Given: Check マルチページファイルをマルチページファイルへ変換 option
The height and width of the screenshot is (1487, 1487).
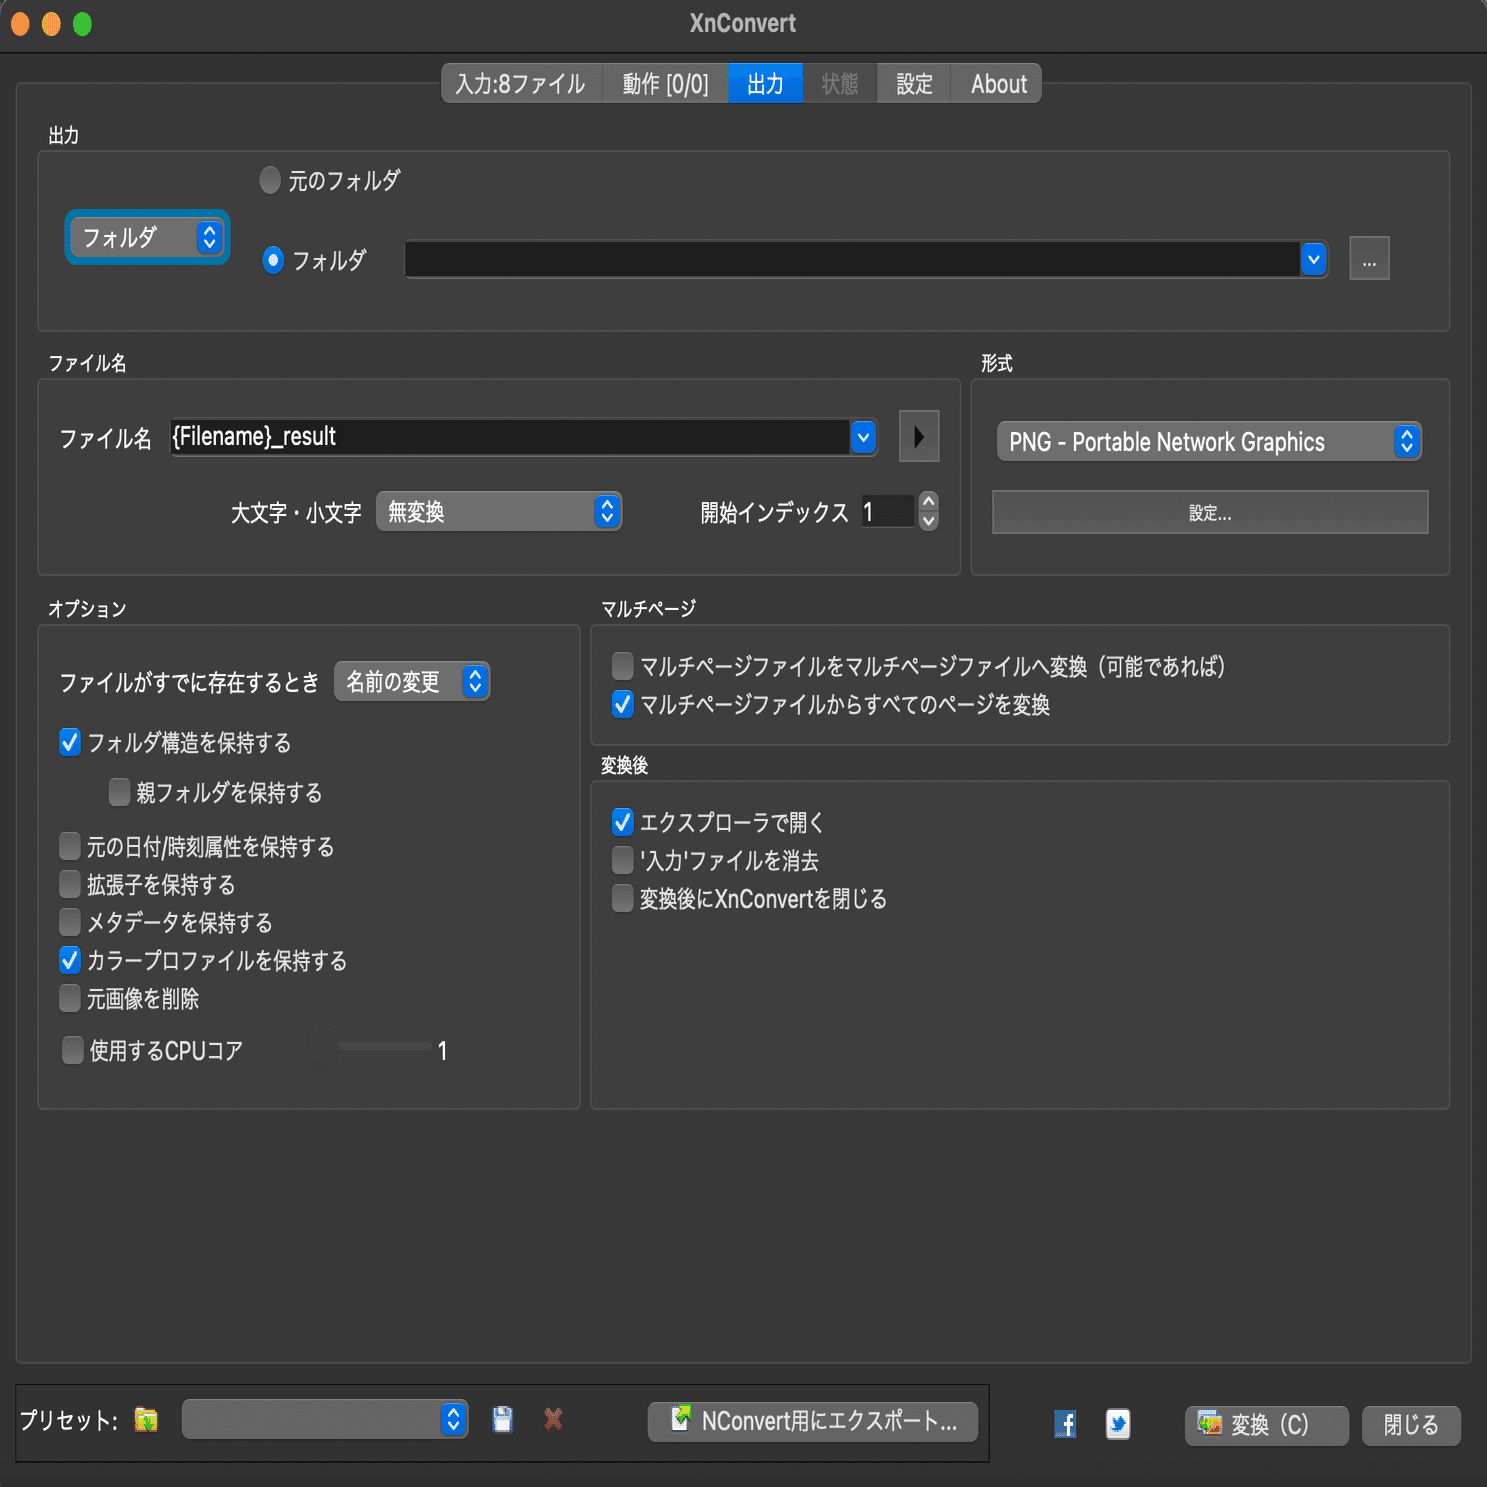Looking at the screenshot, I should pos(622,666).
